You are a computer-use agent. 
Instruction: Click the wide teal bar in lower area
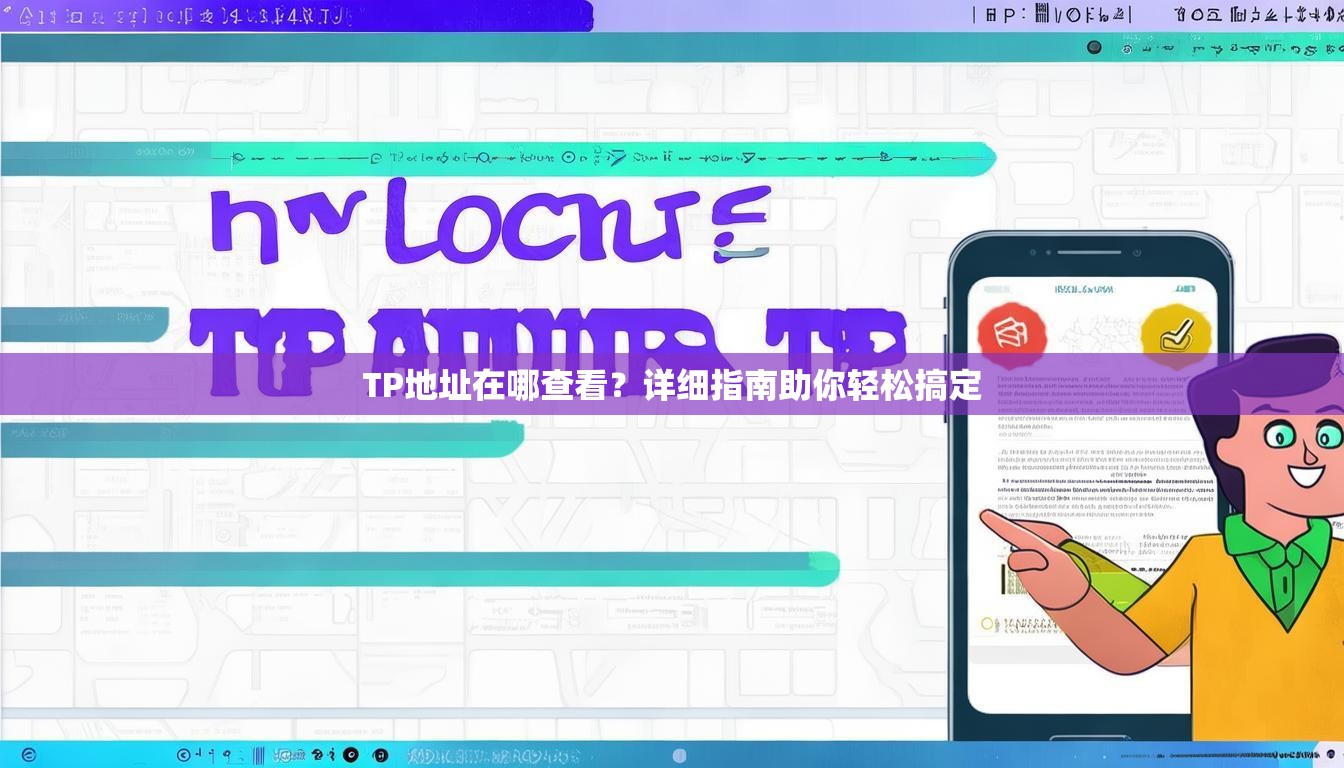pyautogui.click(x=418, y=569)
